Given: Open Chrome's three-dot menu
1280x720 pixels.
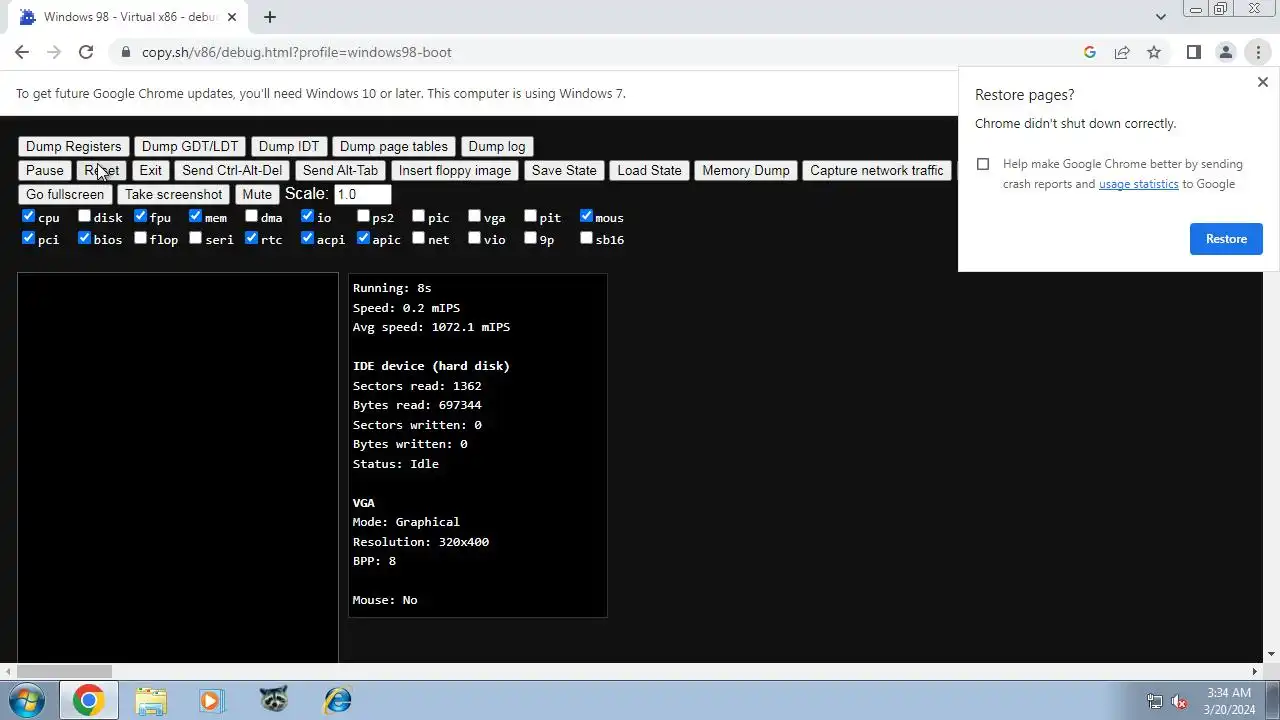Looking at the screenshot, I should point(1258,52).
